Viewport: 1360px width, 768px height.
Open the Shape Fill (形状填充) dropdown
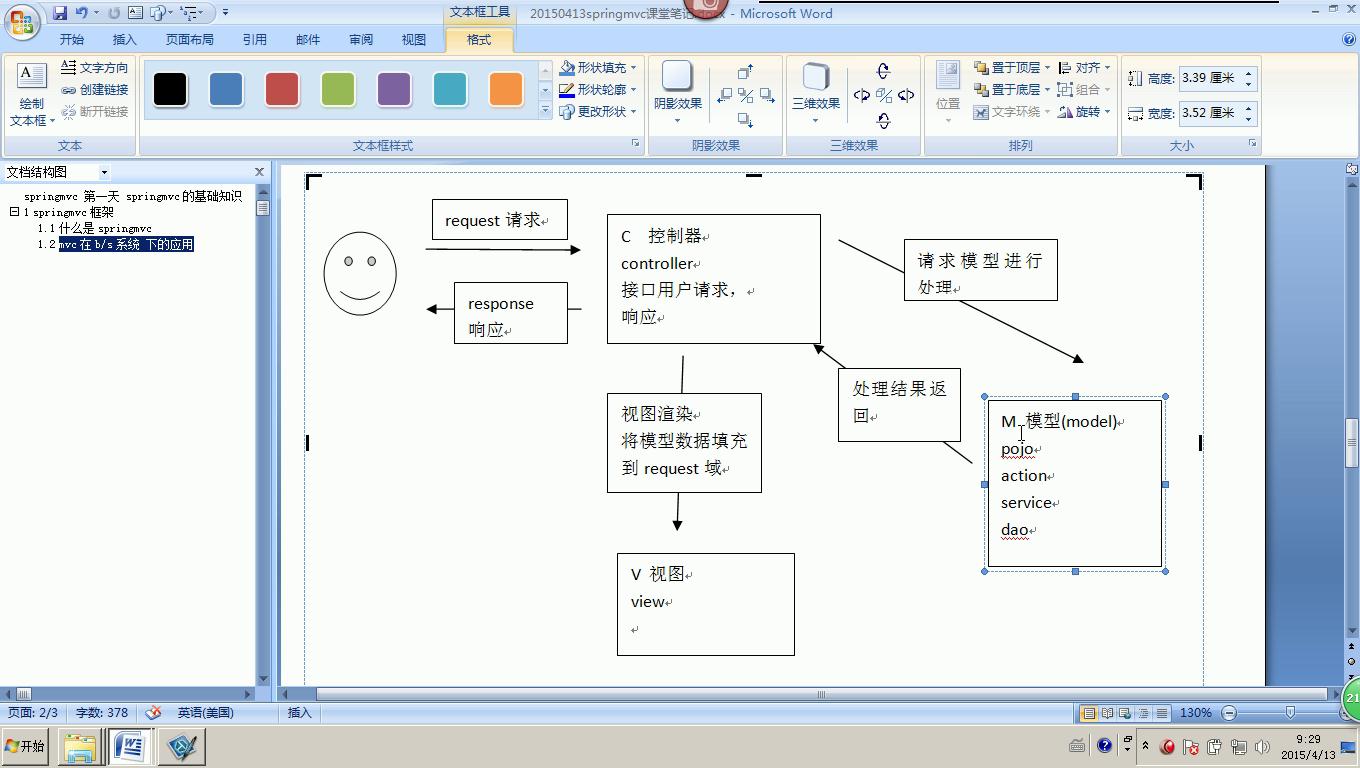tap(598, 67)
